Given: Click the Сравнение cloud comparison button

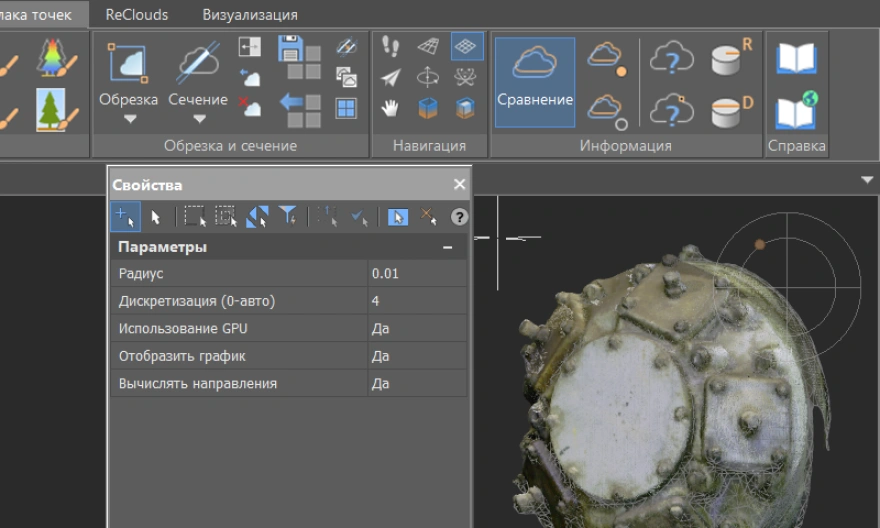Looking at the screenshot, I should point(534,82).
